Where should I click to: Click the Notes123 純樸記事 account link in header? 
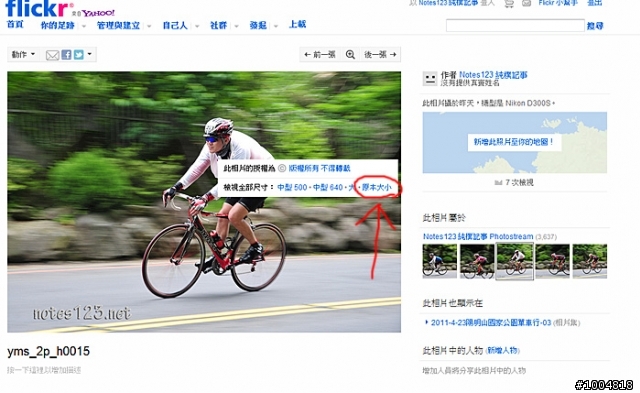[449, 3]
